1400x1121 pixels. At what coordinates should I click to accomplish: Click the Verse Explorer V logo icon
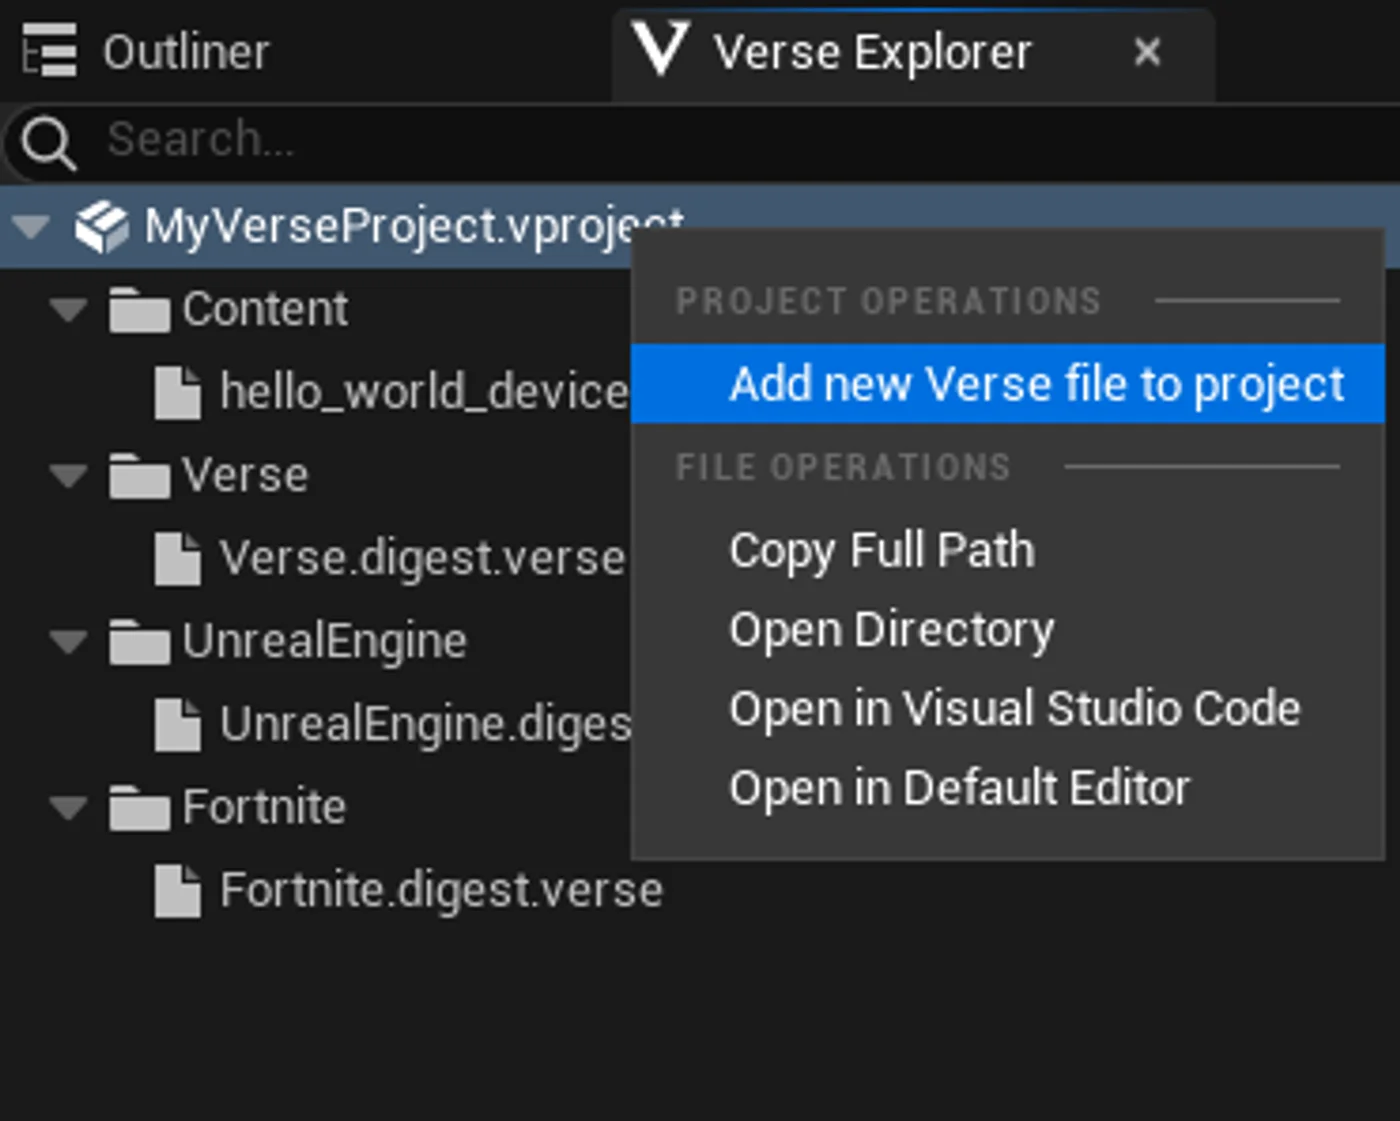(x=660, y=49)
